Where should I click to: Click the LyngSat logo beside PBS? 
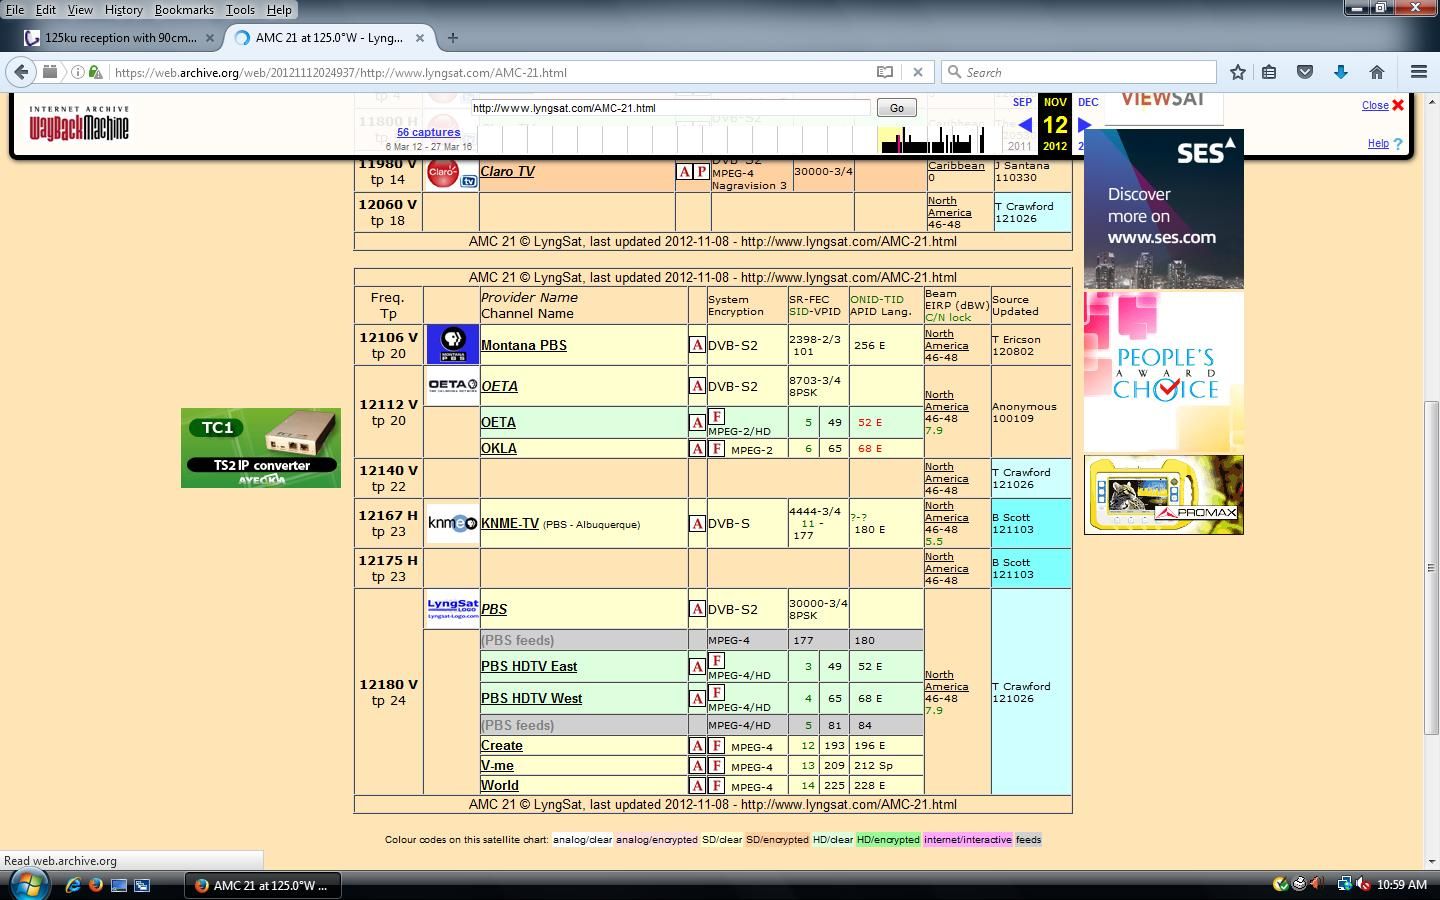[452, 608]
